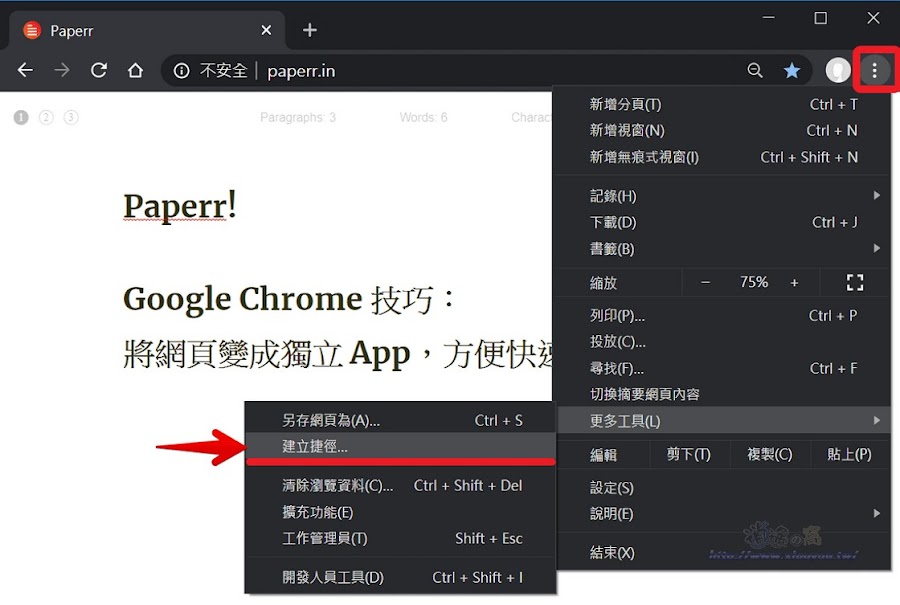Switch to Paperr page 3

[71, 118]
